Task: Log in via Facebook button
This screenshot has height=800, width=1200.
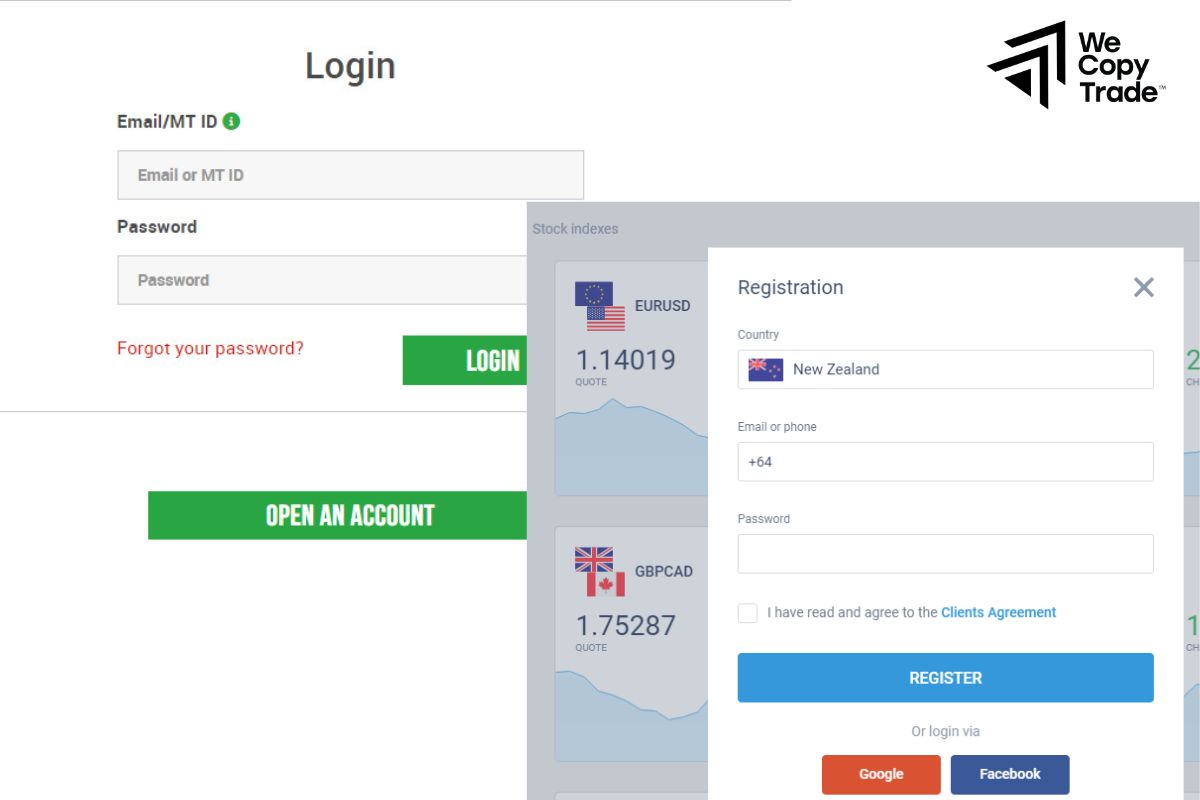Action: point(1010,774)
